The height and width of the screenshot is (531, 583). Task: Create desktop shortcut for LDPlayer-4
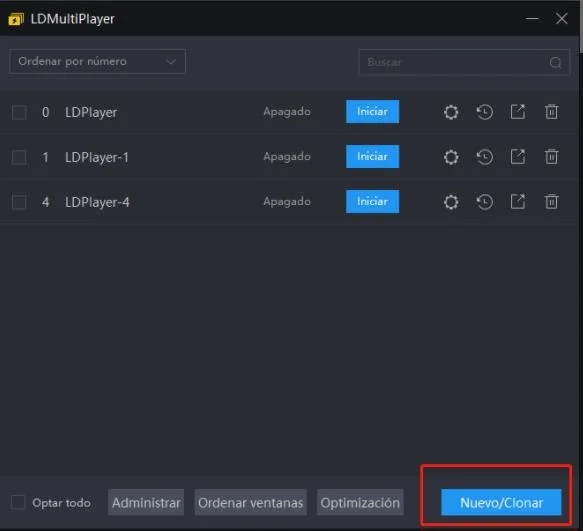pos(518,202)
